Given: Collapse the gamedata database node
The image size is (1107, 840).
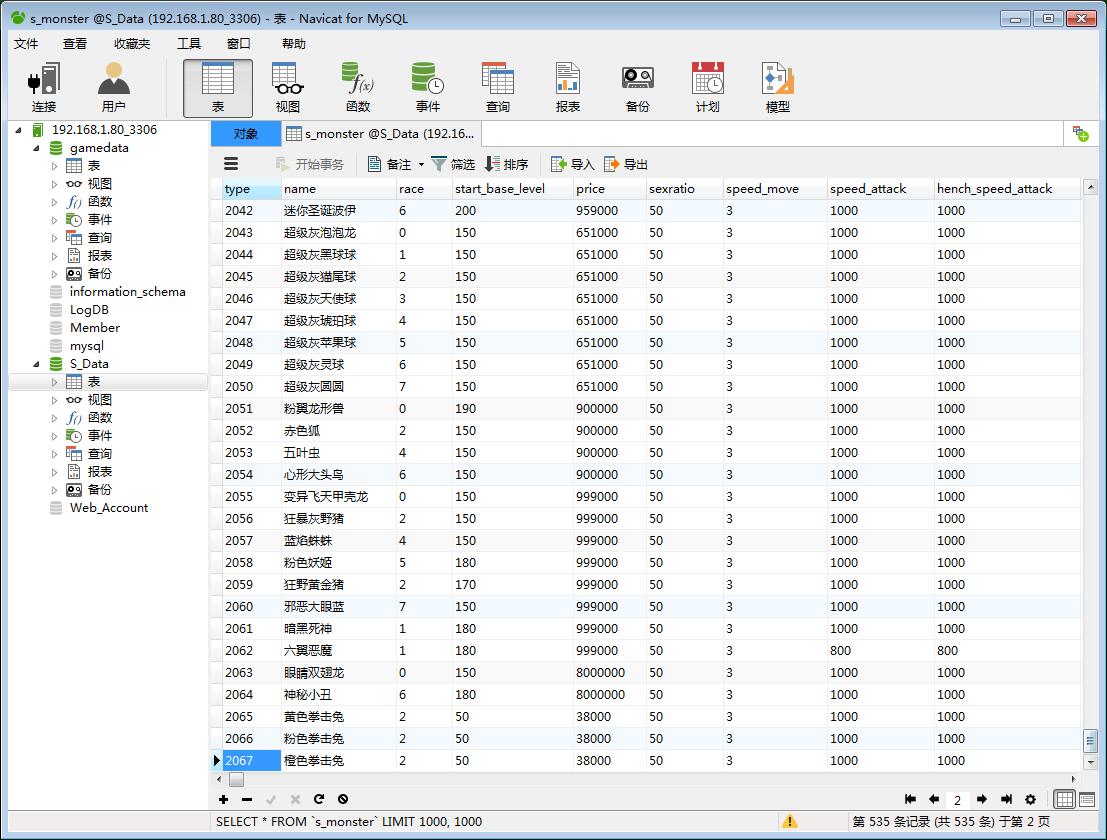Looking at the screenshot, I should click(36, 148).
